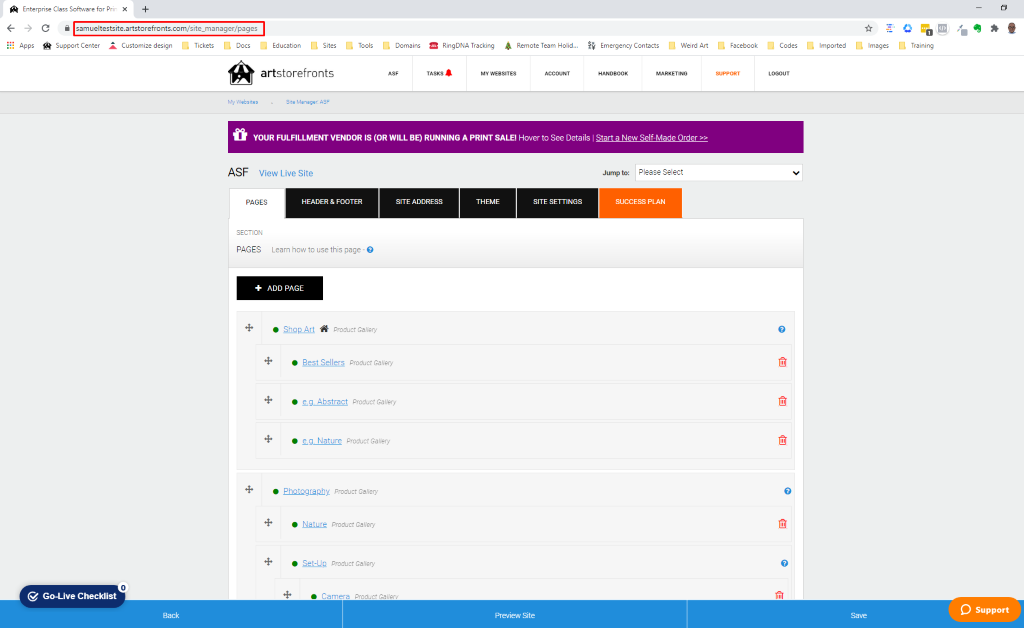This screenshot has height=628, width=1024.
Task: Open the Marketing menu
Action: click(x=671, y=73)
